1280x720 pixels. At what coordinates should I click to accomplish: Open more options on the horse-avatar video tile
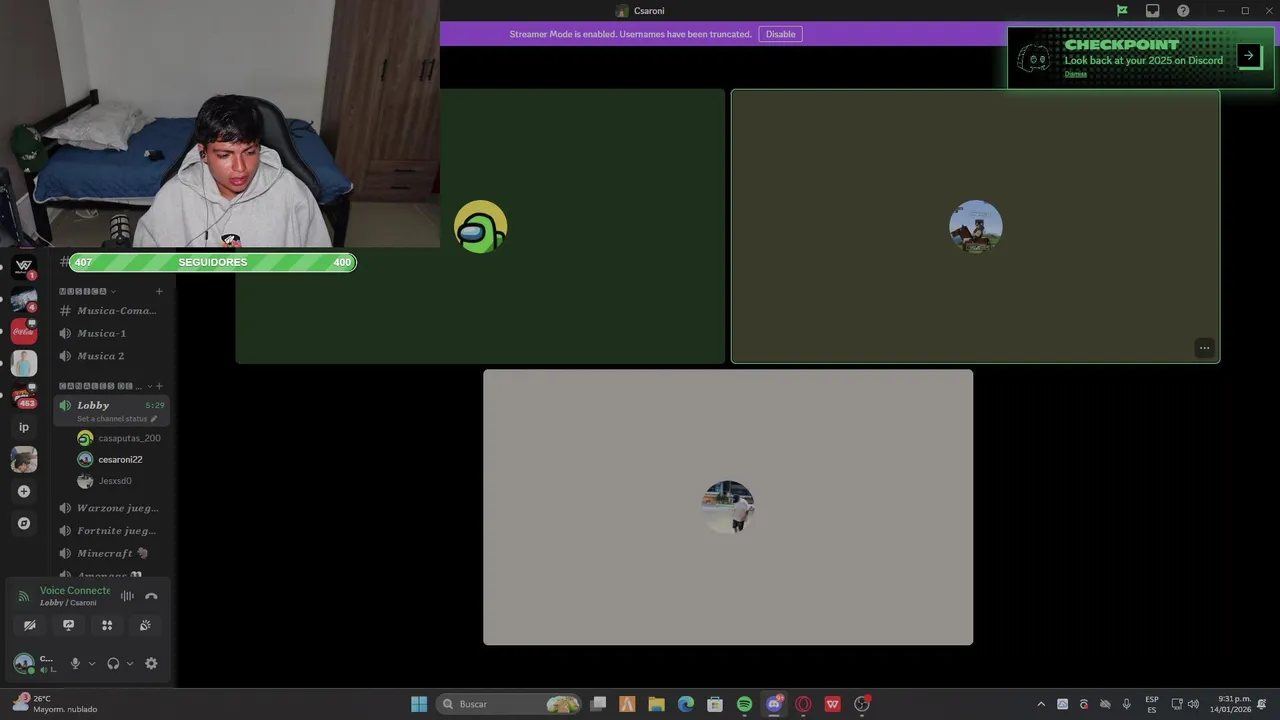tap(1204, 348)
